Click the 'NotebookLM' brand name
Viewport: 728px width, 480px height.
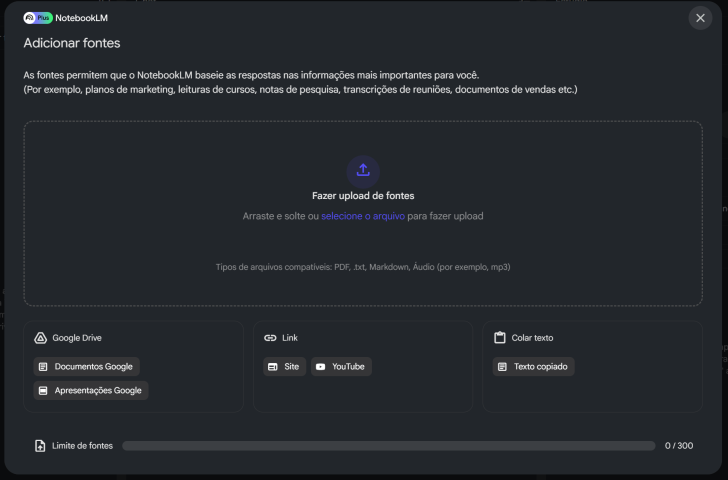click(81, 18)
